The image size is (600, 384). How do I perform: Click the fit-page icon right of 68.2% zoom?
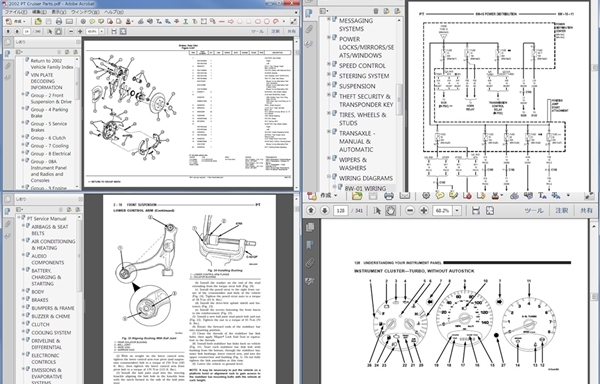pyautogui.click(x=490, y=210)
